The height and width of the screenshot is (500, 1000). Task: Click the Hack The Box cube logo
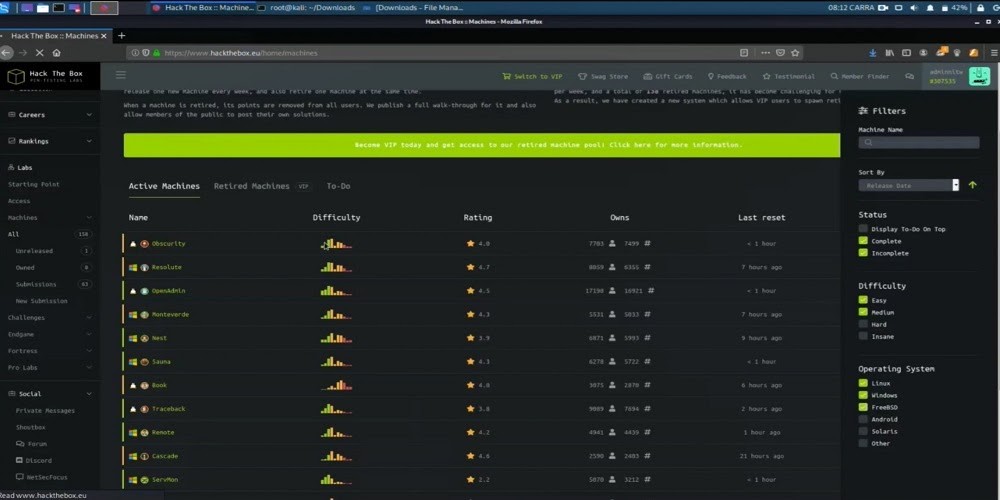(15, 77)
